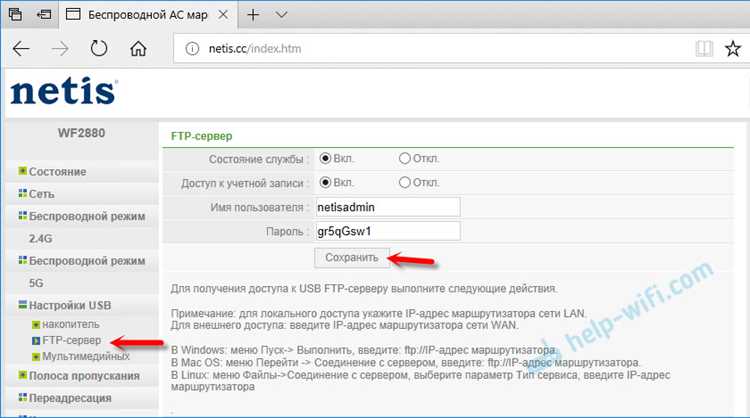Open the накопитель submenu item
Viewport: 750px width, 418px height.
71,324
